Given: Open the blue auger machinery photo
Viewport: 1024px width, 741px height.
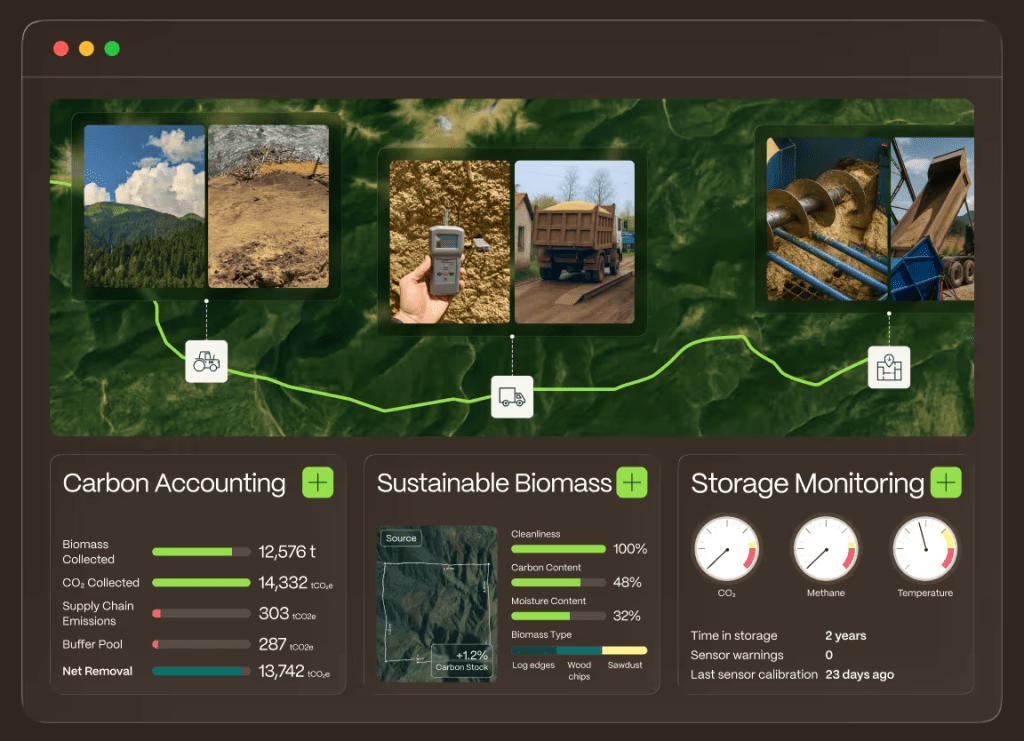Looking at the screenshot, I should click(827, 219).
